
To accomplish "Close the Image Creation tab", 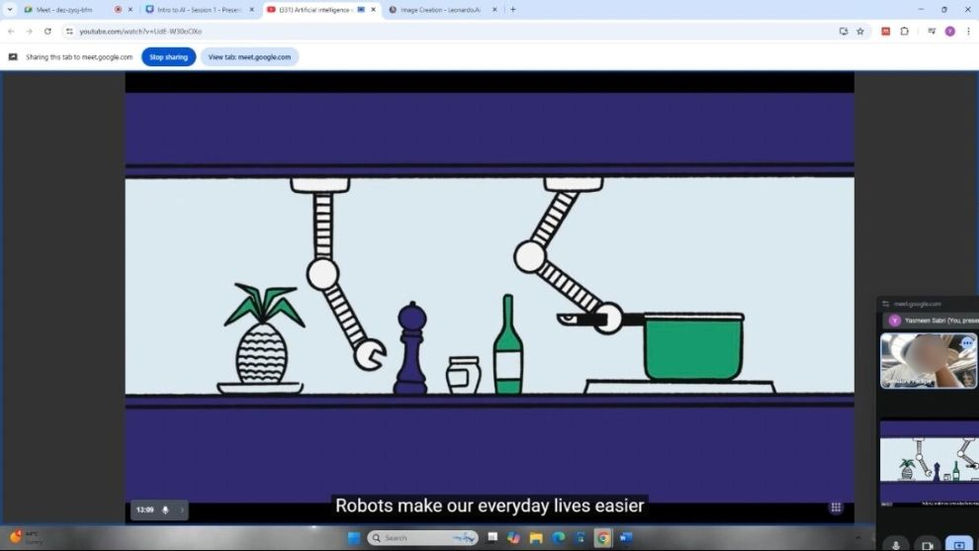I will click(494, 10).
